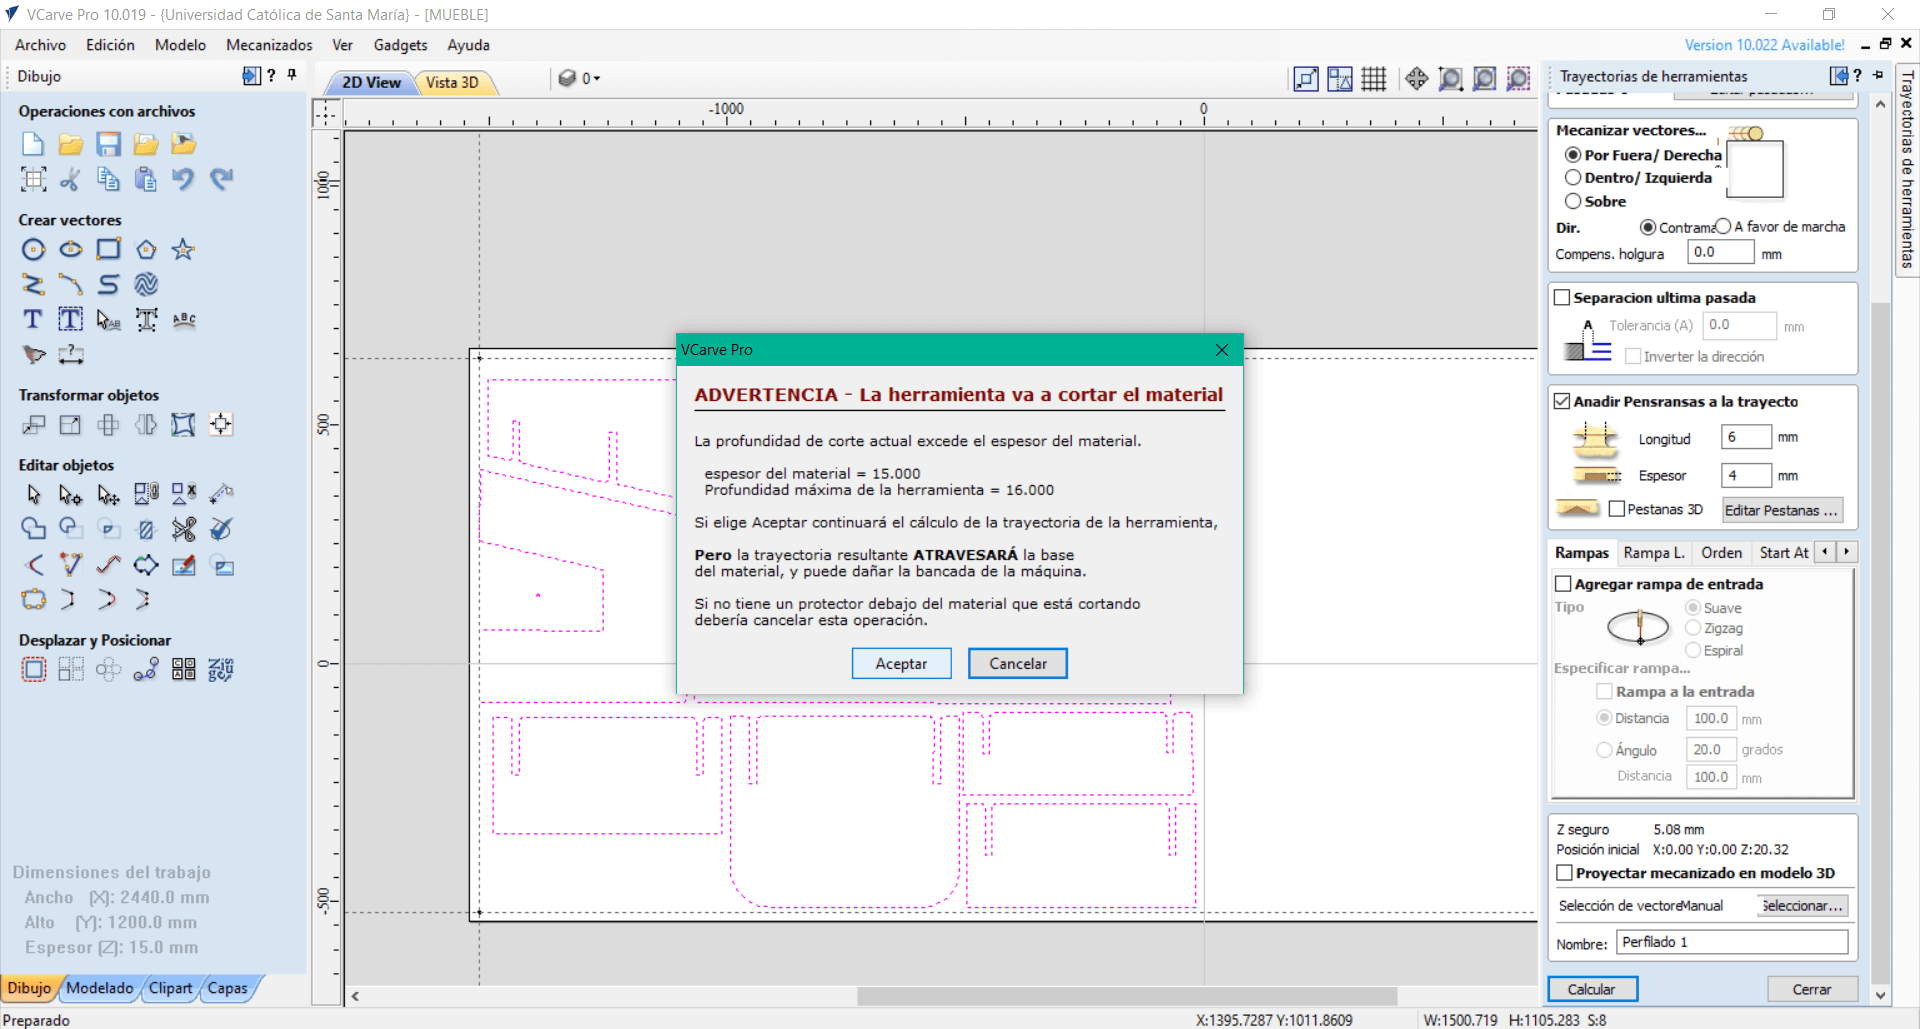The height and width of the screenshot is (1029, 1920).
Task: Switch to the Capas tab
Action: tap(228, 988)
